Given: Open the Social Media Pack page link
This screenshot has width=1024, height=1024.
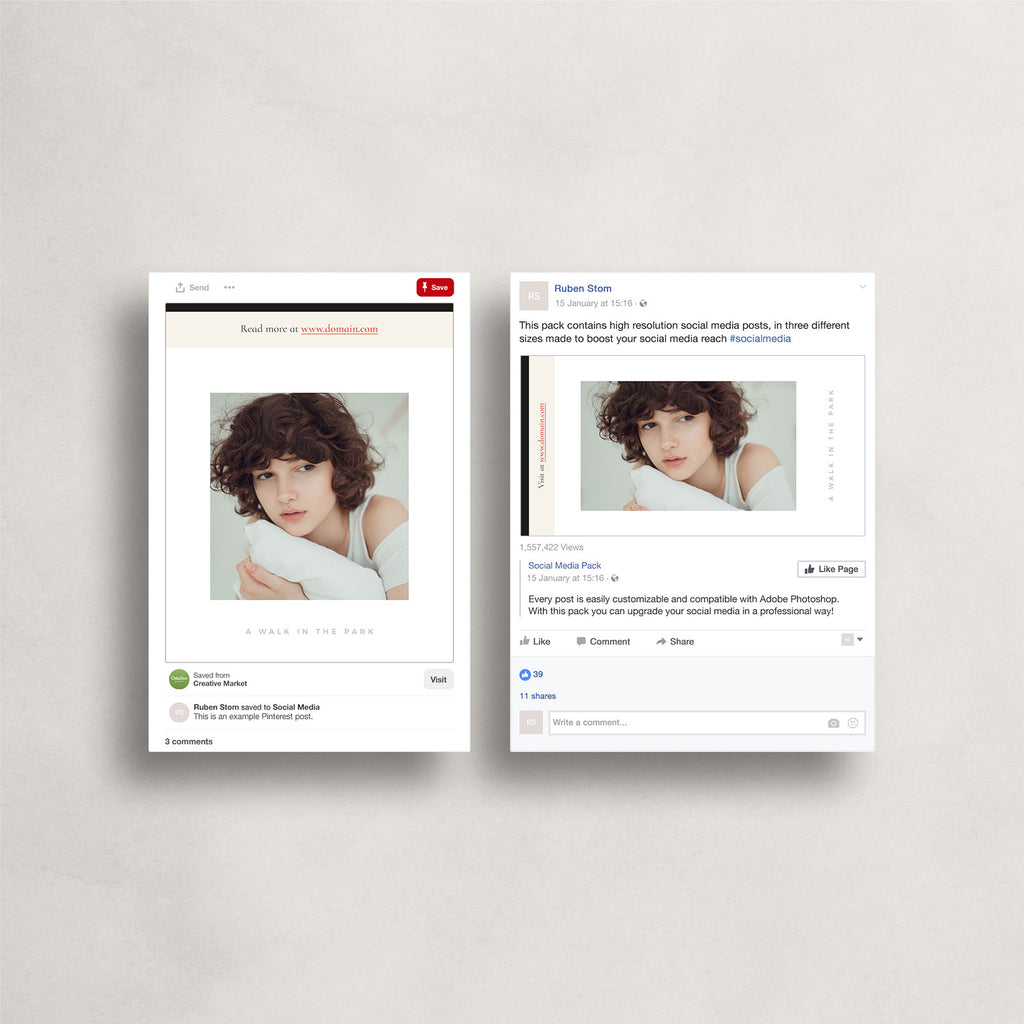Looking at the screenshot, I should click(564, 566).
